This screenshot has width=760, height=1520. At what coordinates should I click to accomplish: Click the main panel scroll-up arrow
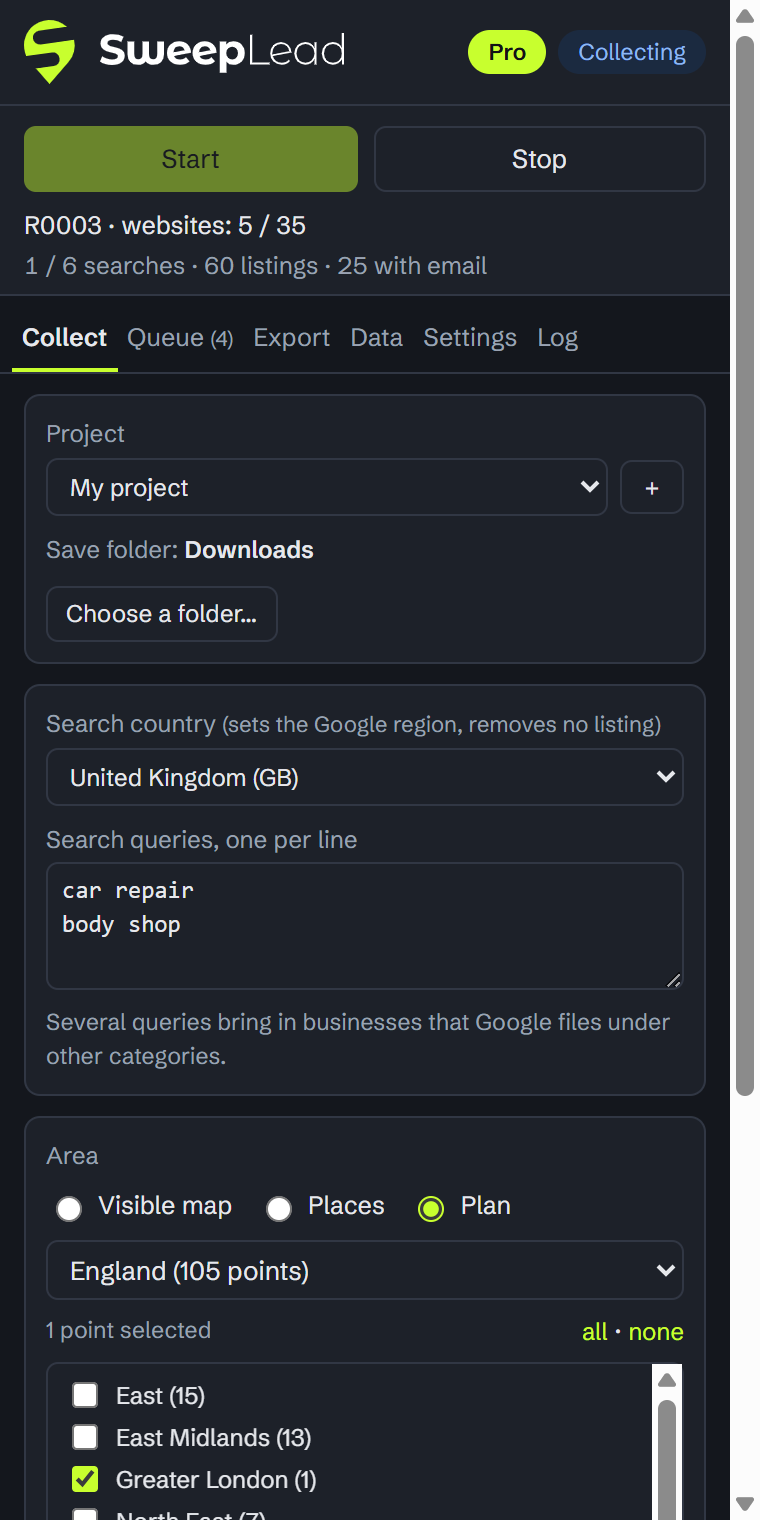(x=745, y=15)
